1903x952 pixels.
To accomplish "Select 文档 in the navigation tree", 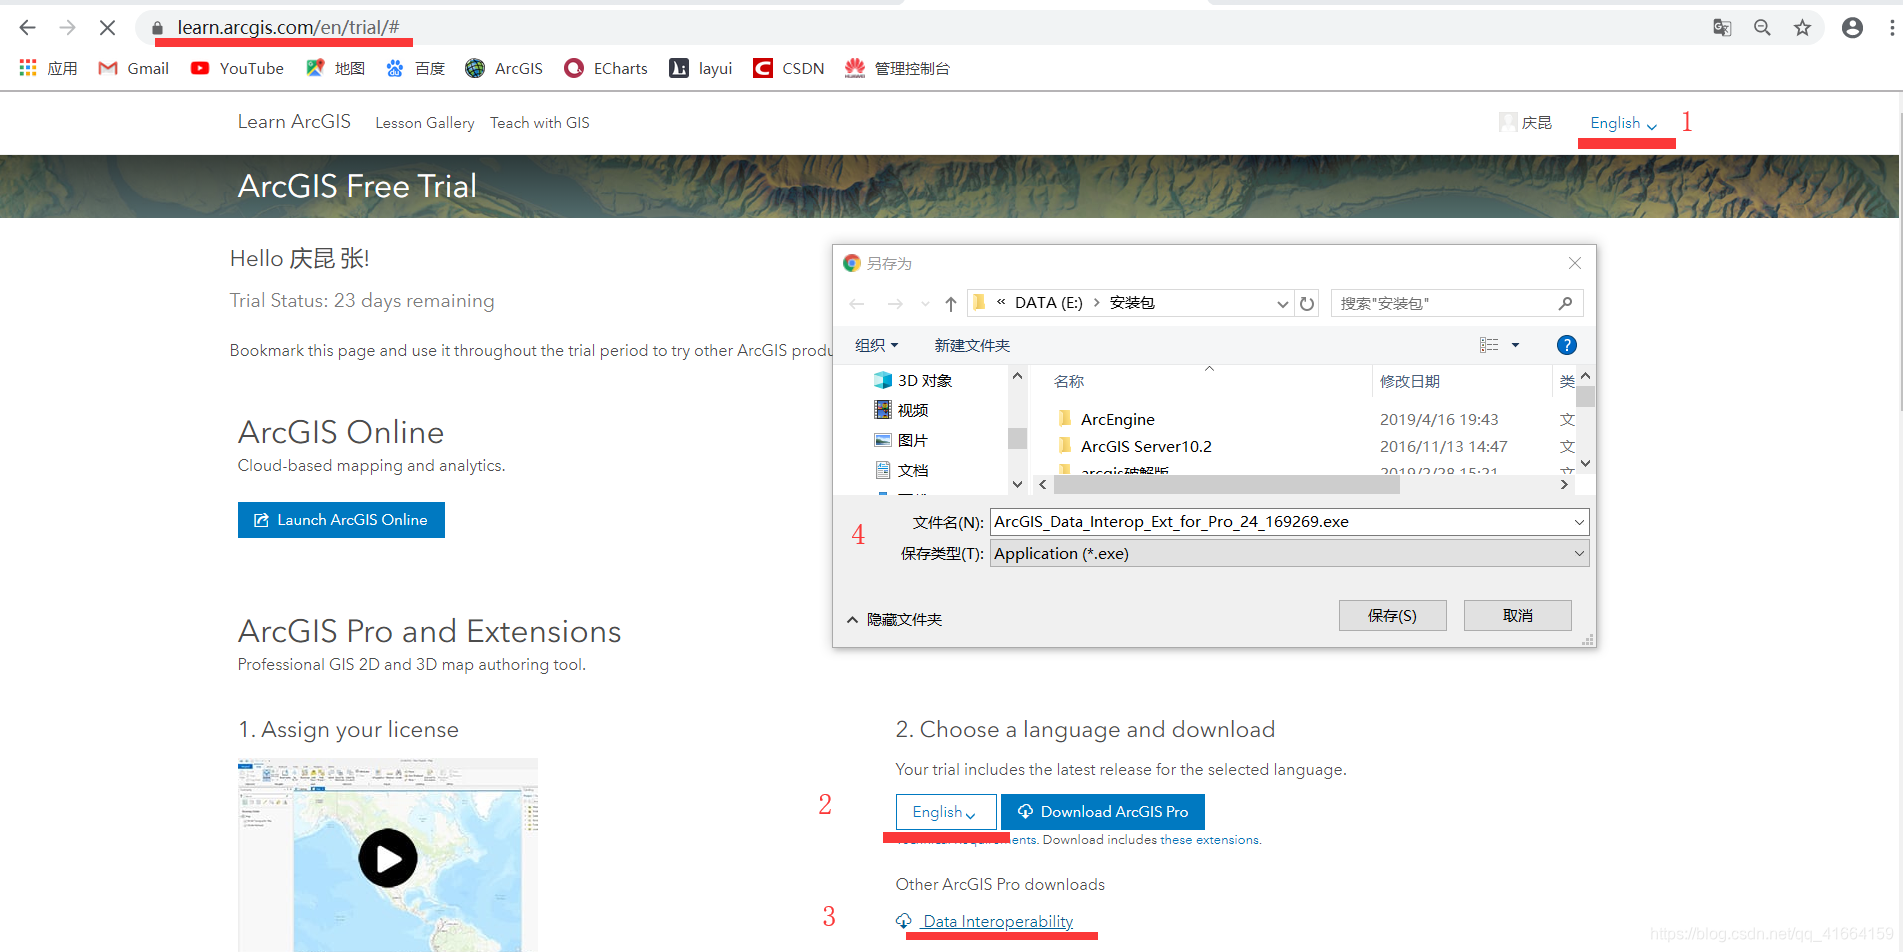I will [x=901, y=470].
